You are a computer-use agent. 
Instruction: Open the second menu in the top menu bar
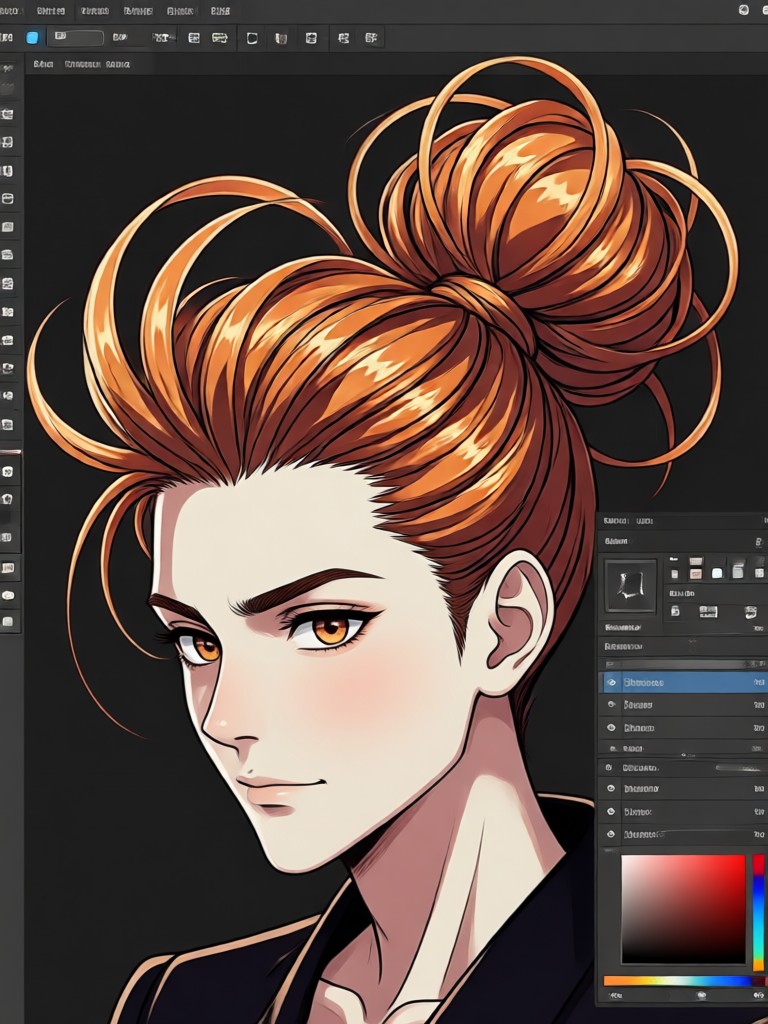coord(50,11)
